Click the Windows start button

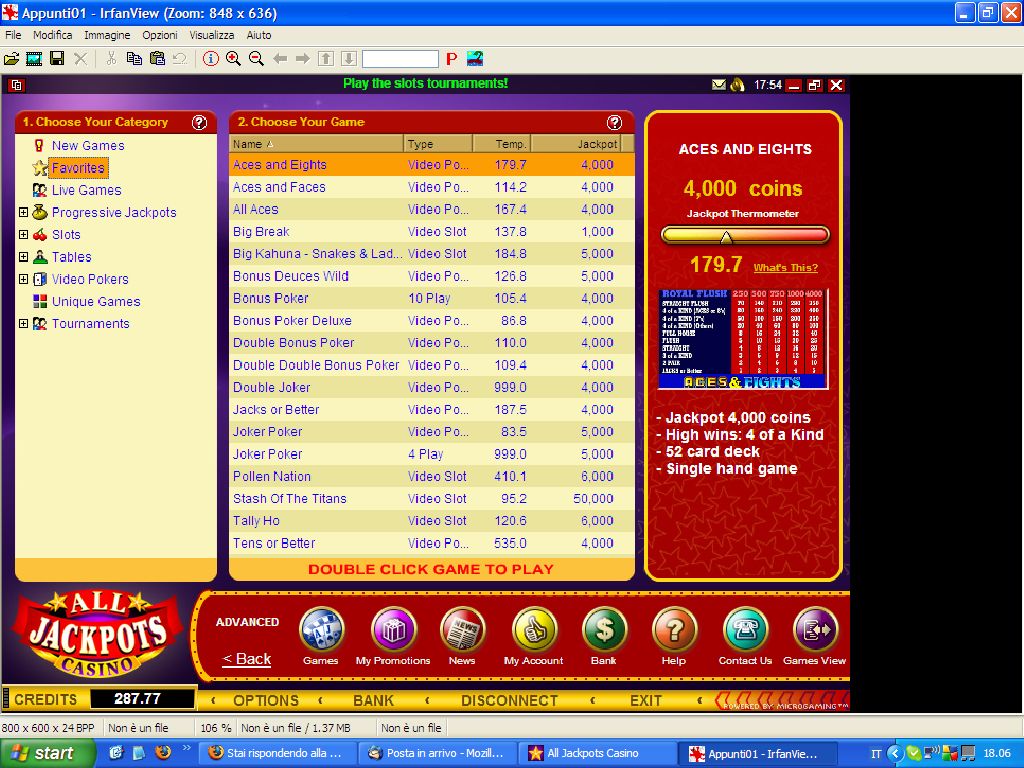point(48,754)
